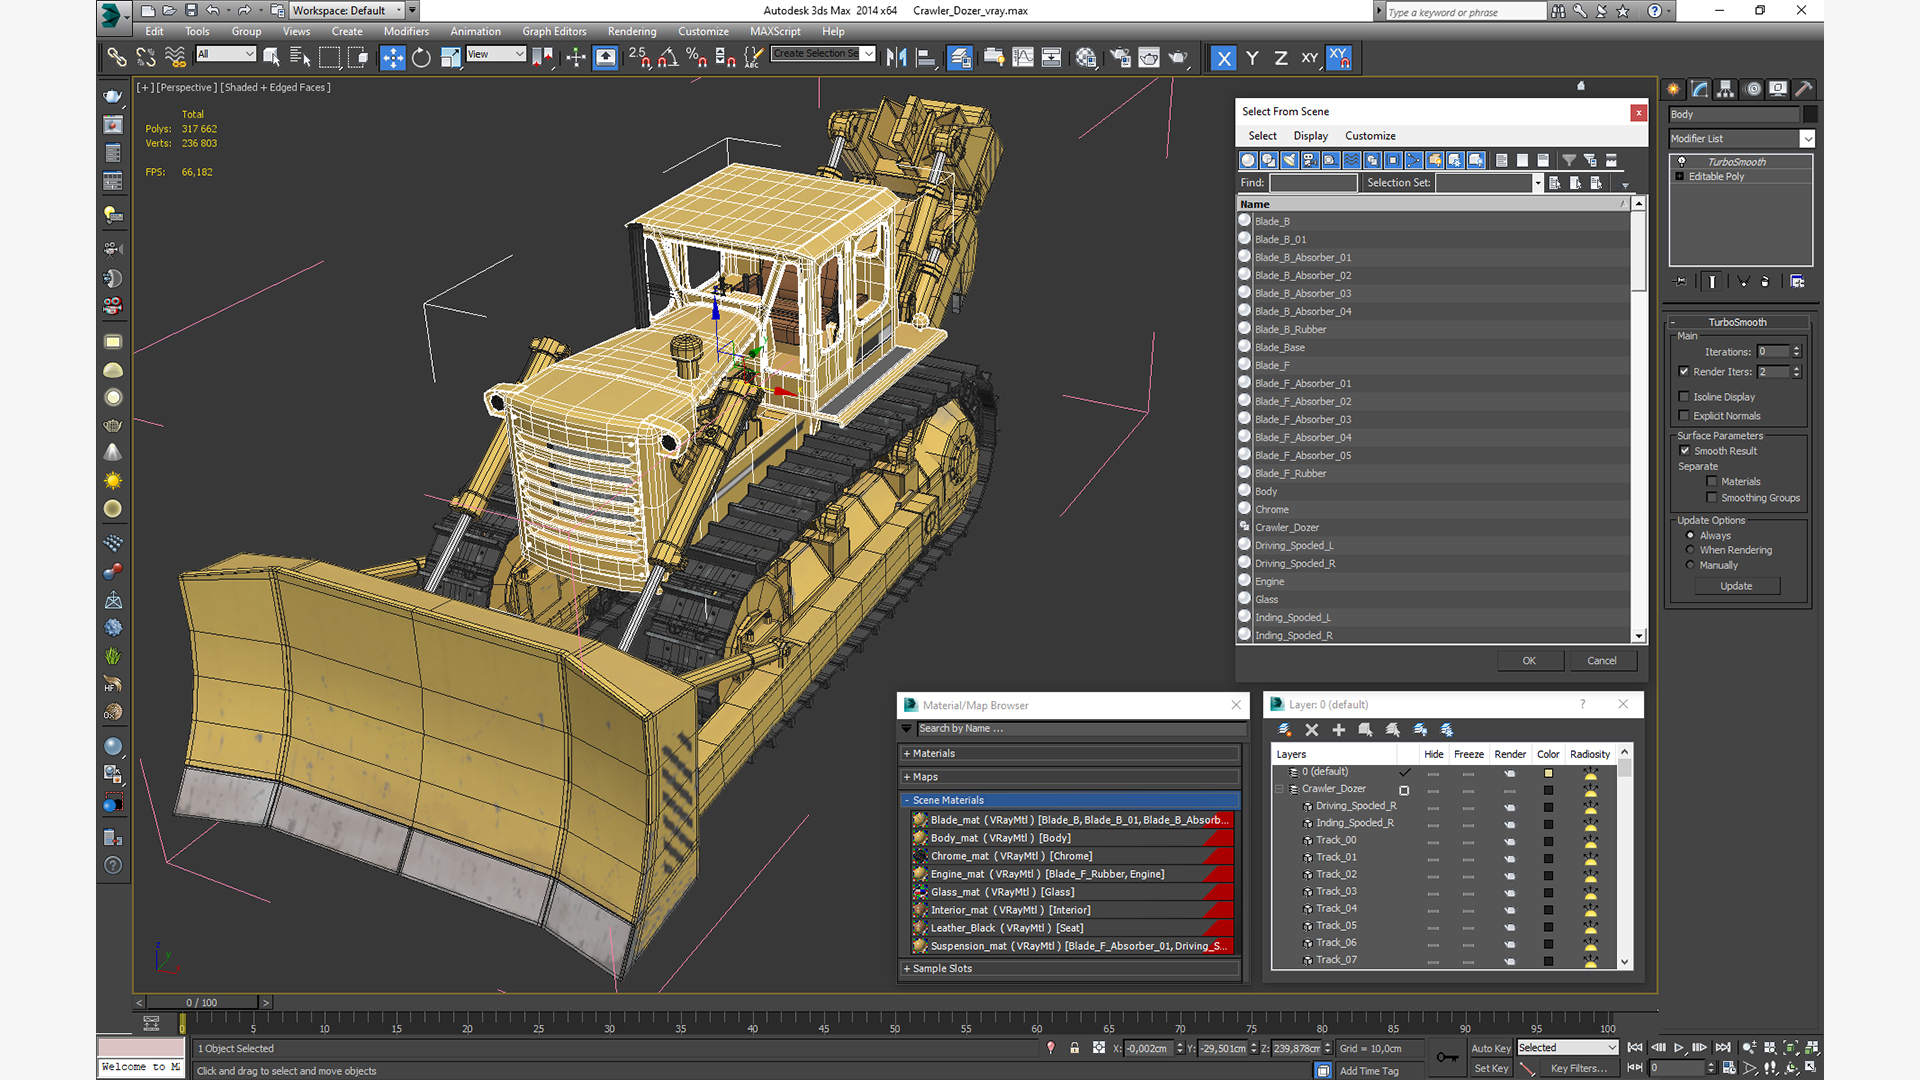Select the When Rendering update option

coord(1691,550)
